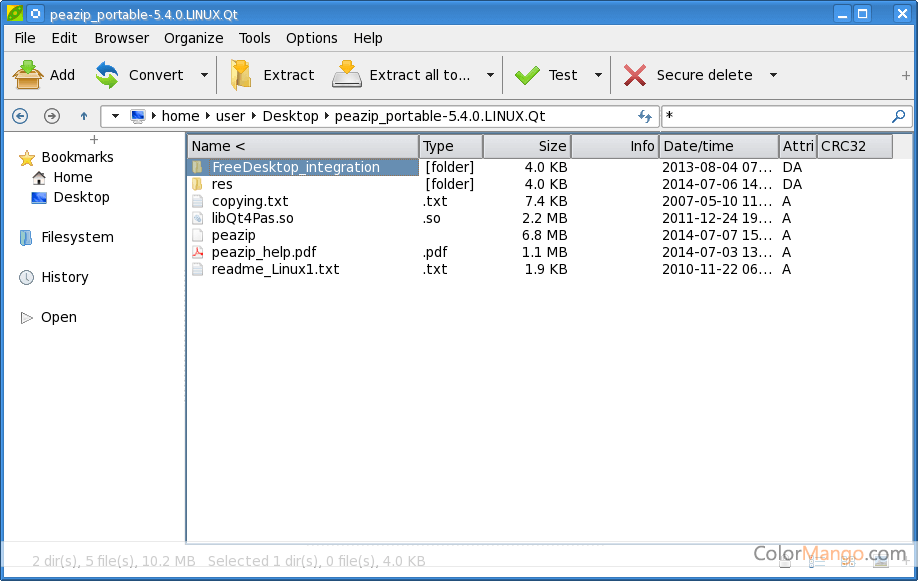
Task: Click the Filesystem label in the sidebar
Action: pyautogui.click(x=77, y=237)
